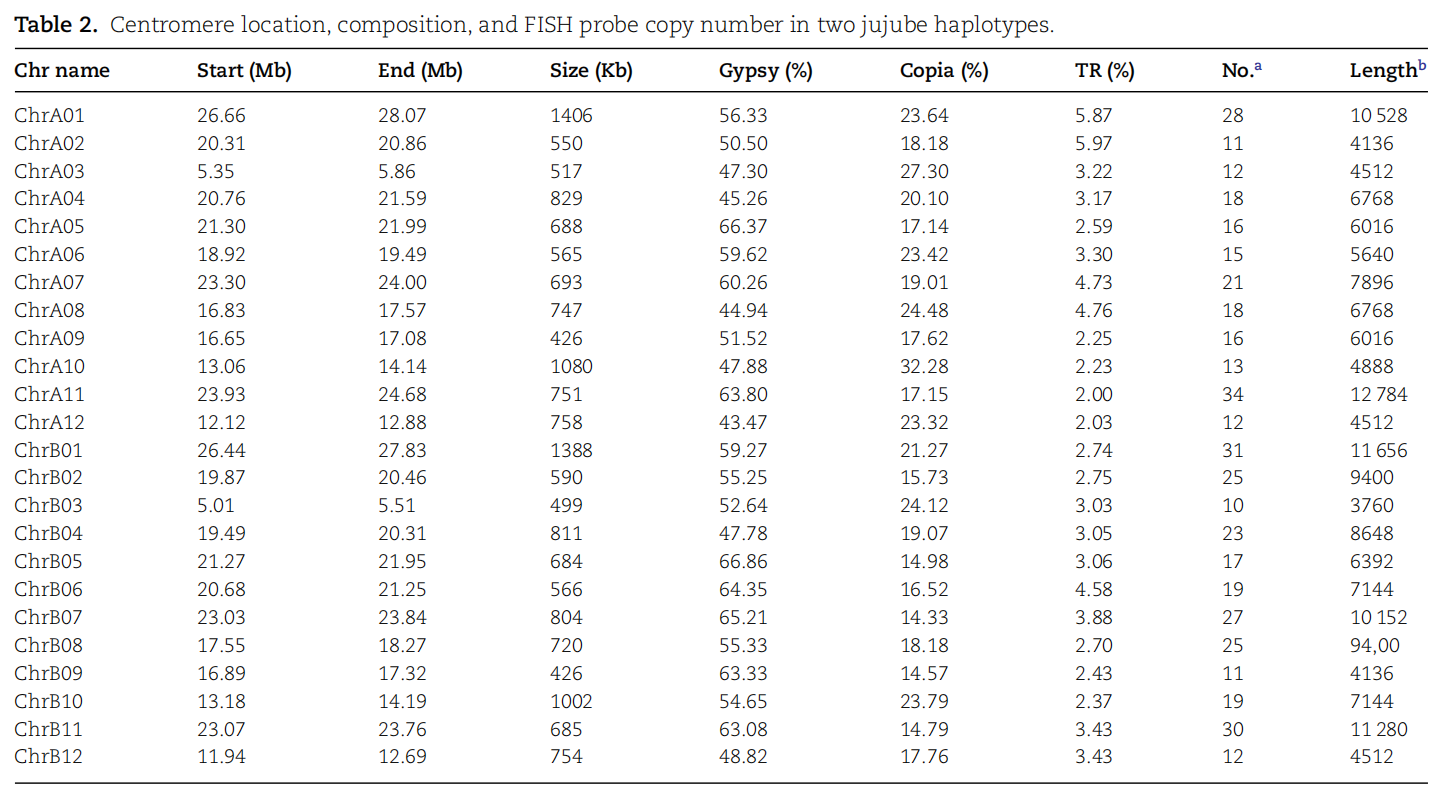1434x789 pixels.
Task: Select the ChrA01 row label
Action: (x=49, y=115)
